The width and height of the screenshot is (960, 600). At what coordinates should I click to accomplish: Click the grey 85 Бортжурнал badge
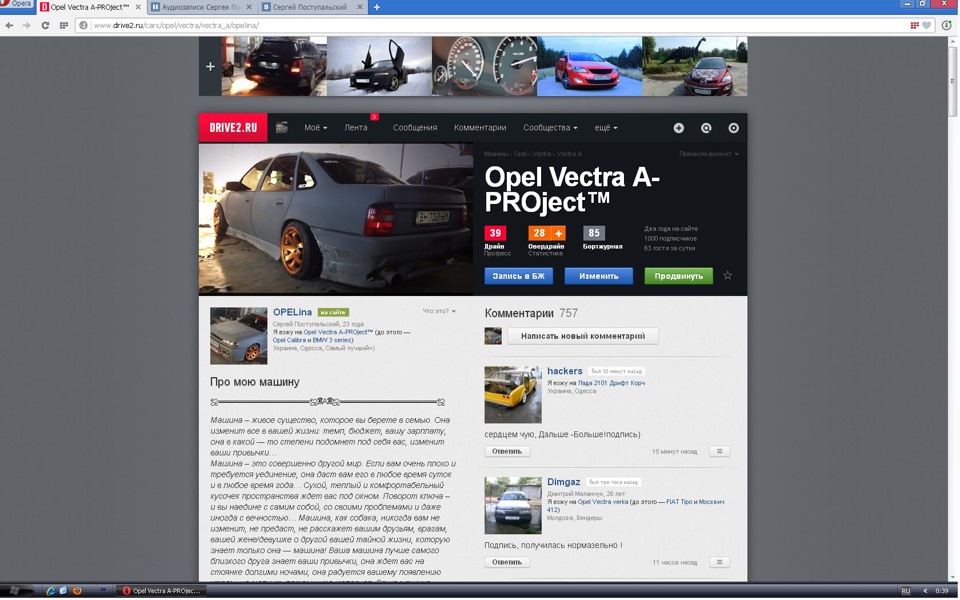pos(594,233)
